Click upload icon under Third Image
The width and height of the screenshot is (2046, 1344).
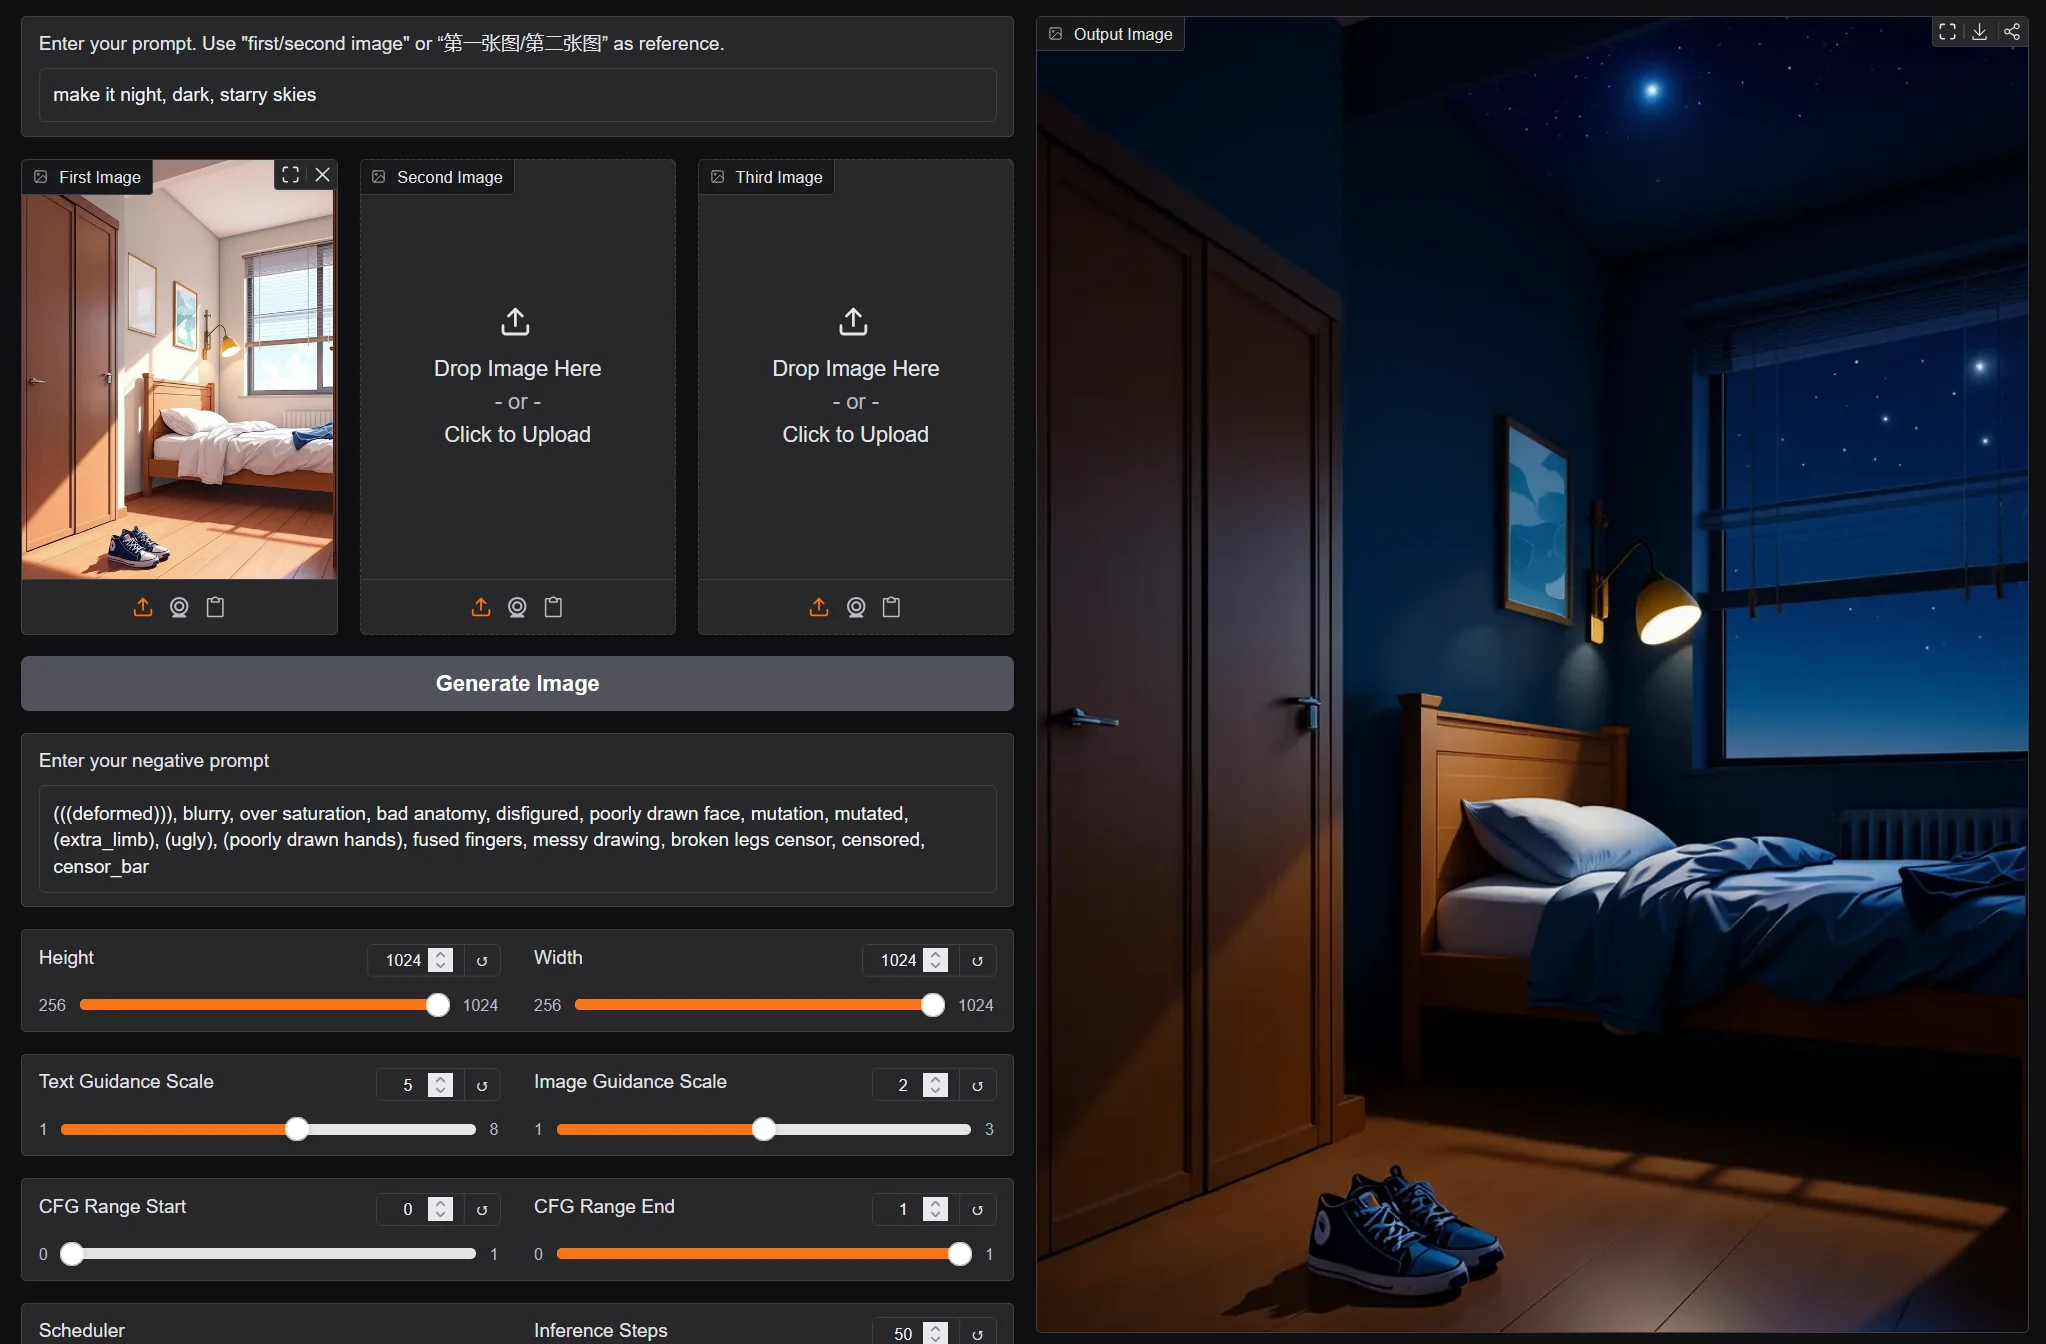[x=819, y=607]
